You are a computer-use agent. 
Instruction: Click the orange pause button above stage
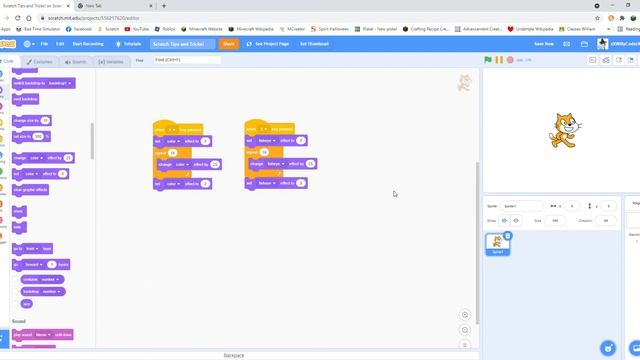[499, 60]
